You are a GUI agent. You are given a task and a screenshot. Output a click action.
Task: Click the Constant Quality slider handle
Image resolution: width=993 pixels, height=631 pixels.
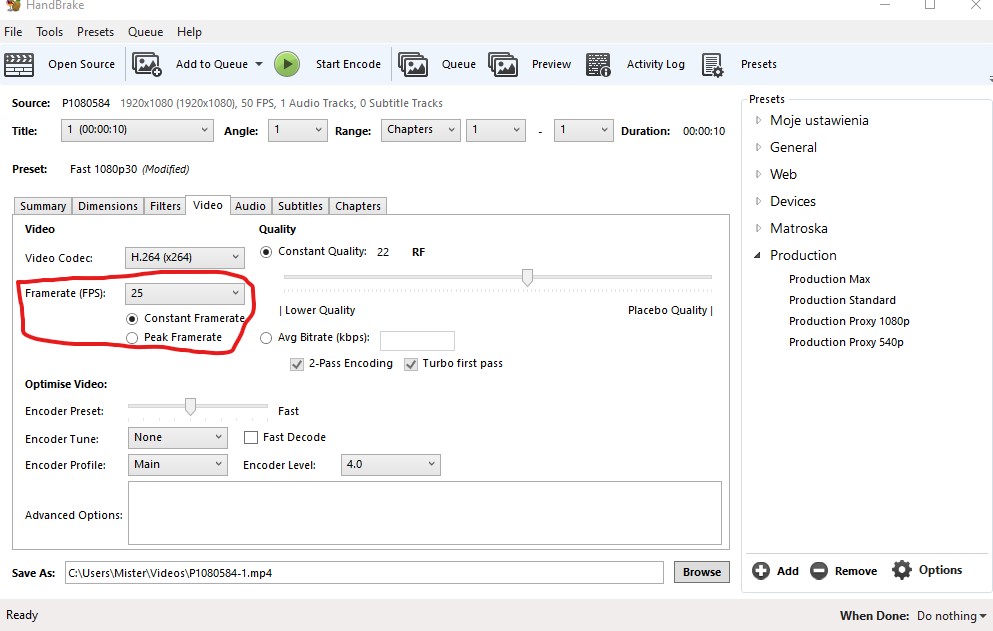[527, 277]
